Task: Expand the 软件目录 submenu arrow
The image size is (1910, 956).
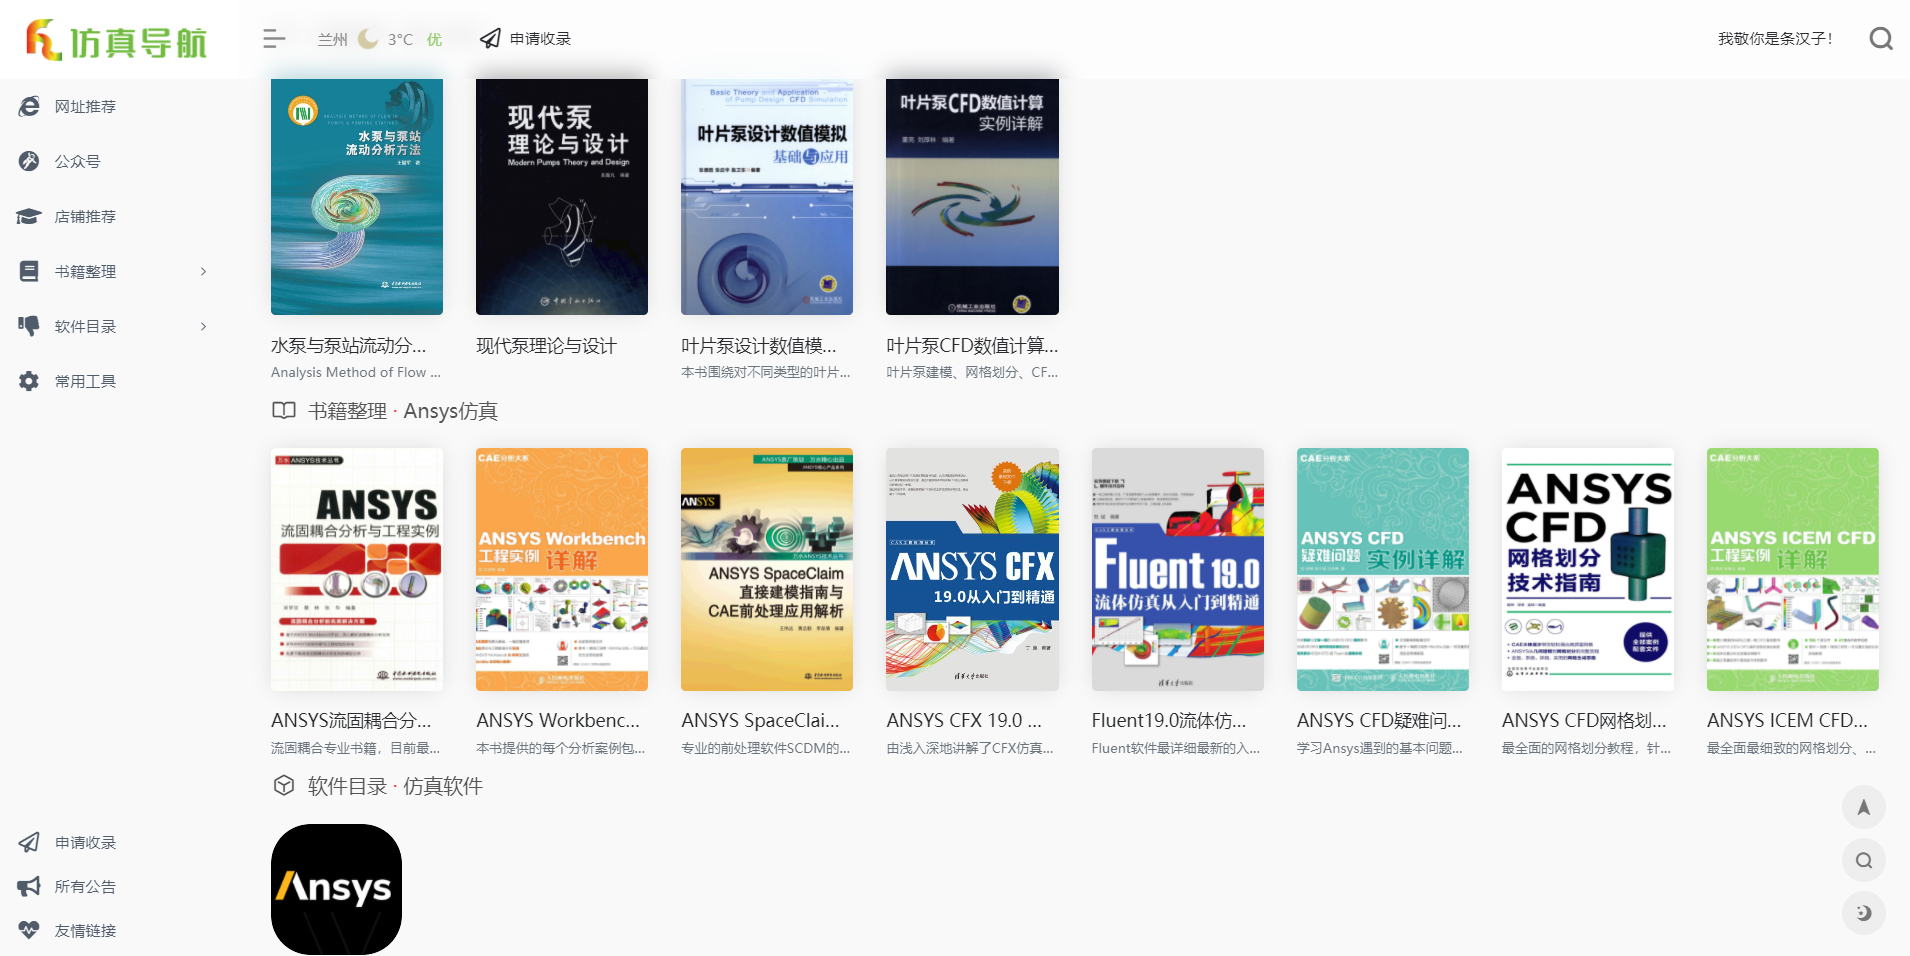Action: click(x=204, y=326)
